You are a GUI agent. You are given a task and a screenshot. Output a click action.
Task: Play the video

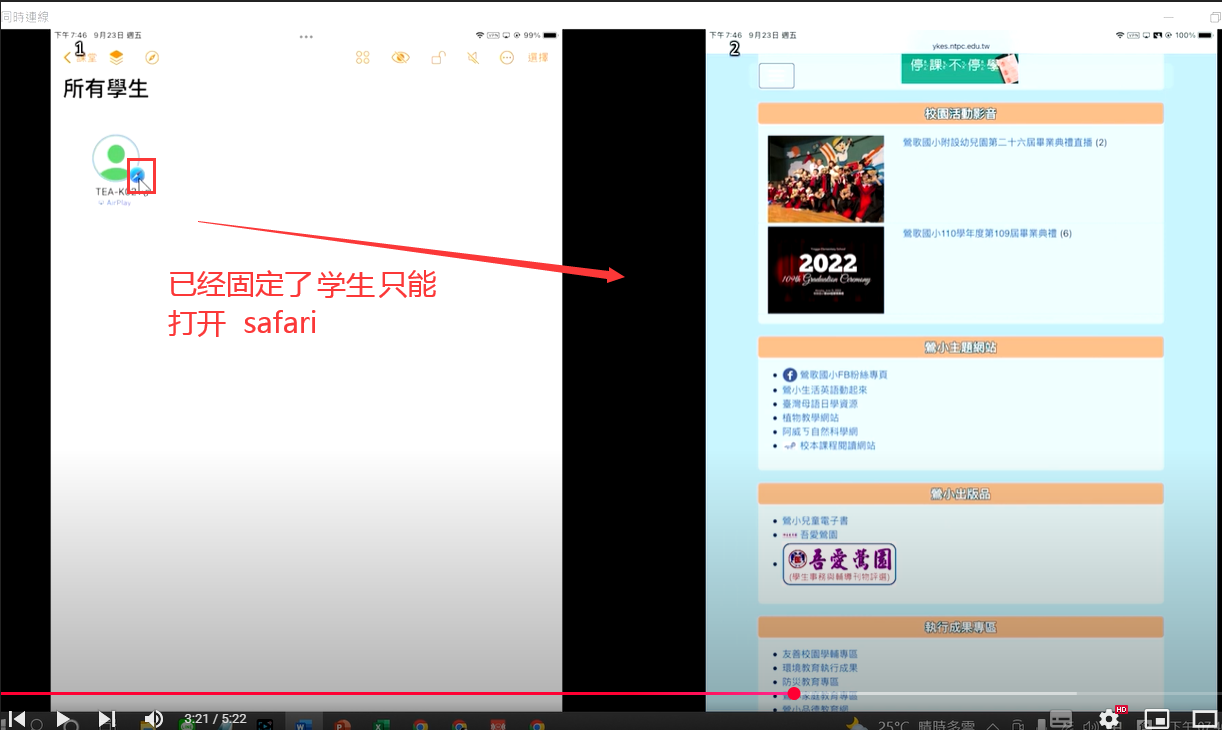(63, 718)
